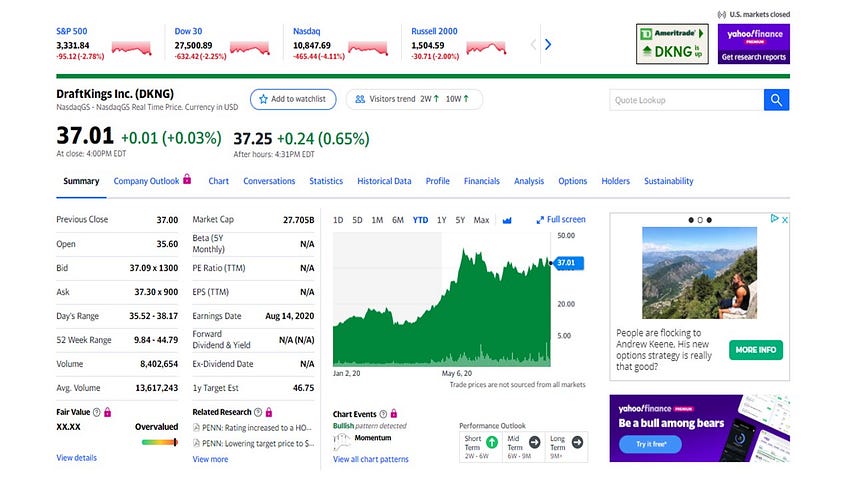
Task: Click the Mid Term right arrow icon
Action: coord(535,442)
